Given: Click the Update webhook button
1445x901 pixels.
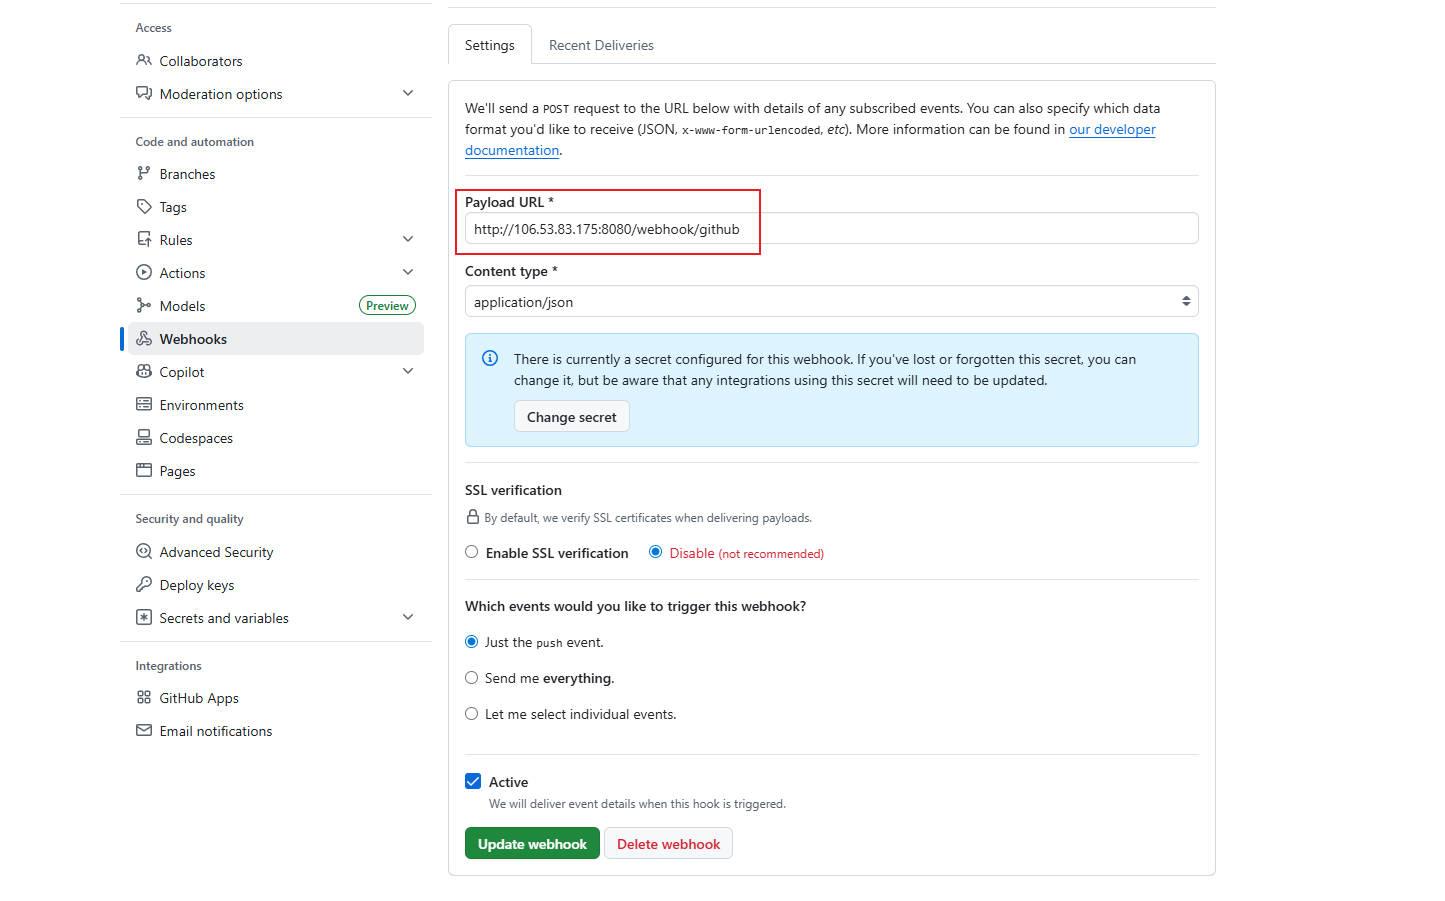Looking at the screenshot, I should [532, 844].
